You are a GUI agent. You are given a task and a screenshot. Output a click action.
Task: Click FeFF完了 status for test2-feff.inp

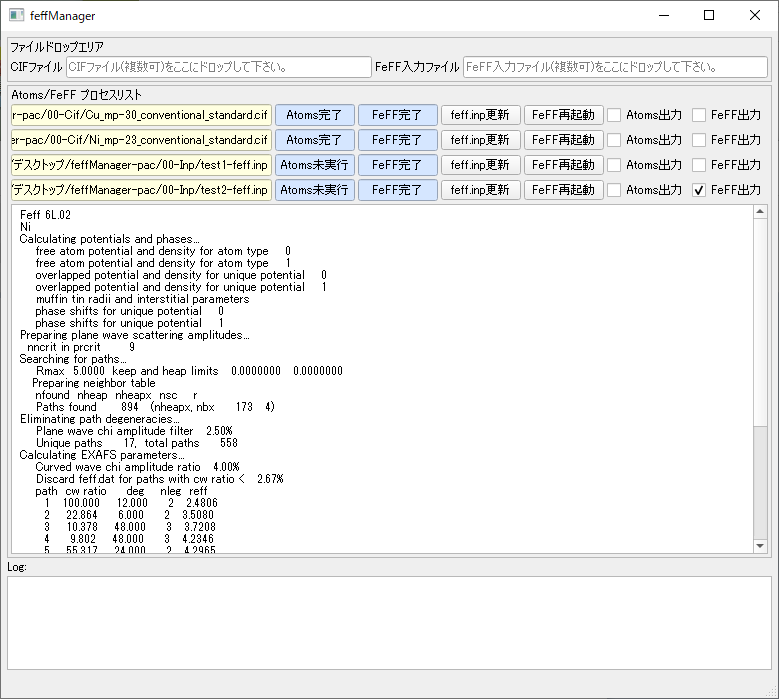(397, 190)
